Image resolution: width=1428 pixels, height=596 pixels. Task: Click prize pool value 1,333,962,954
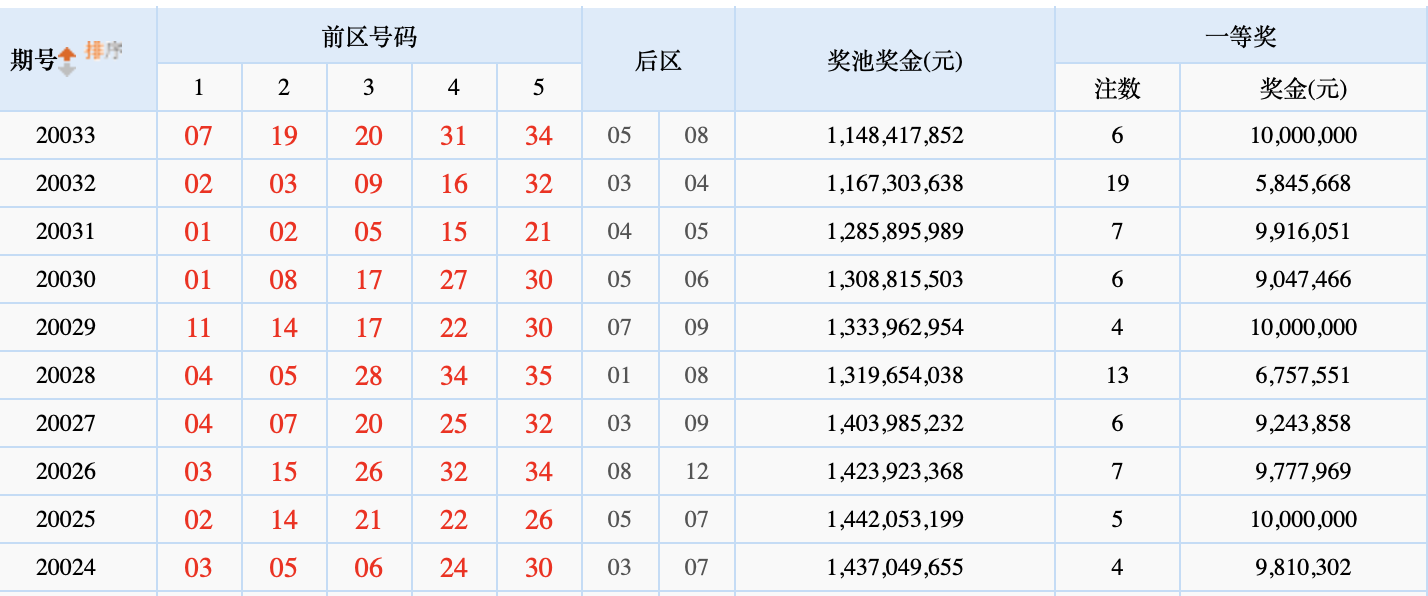895,327
